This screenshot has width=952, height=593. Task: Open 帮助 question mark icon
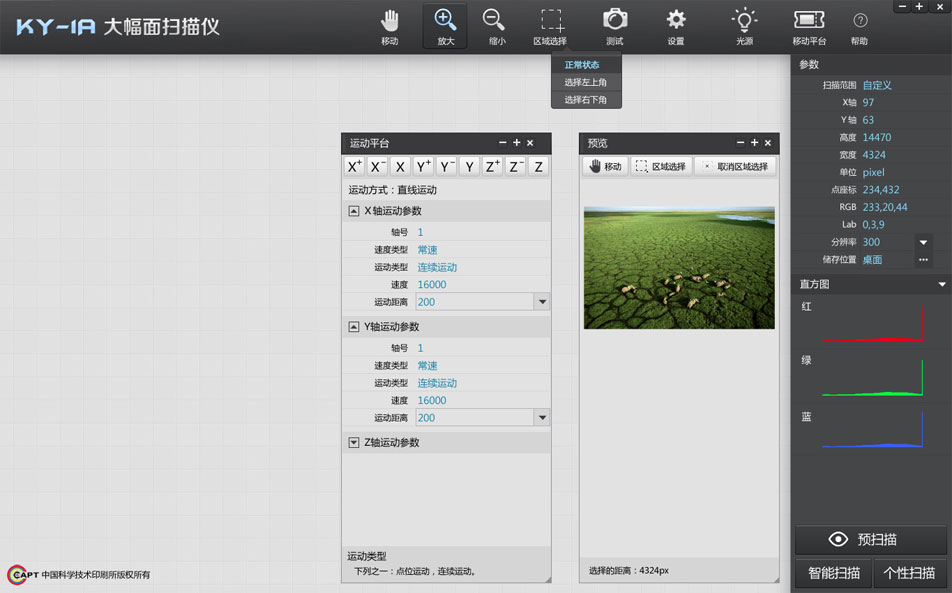859,22
